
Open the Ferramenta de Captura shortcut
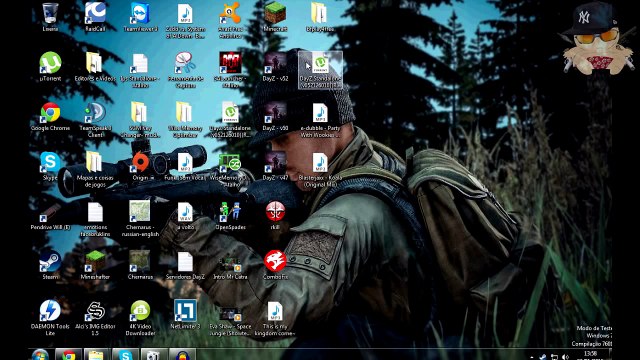pos(185,70)
